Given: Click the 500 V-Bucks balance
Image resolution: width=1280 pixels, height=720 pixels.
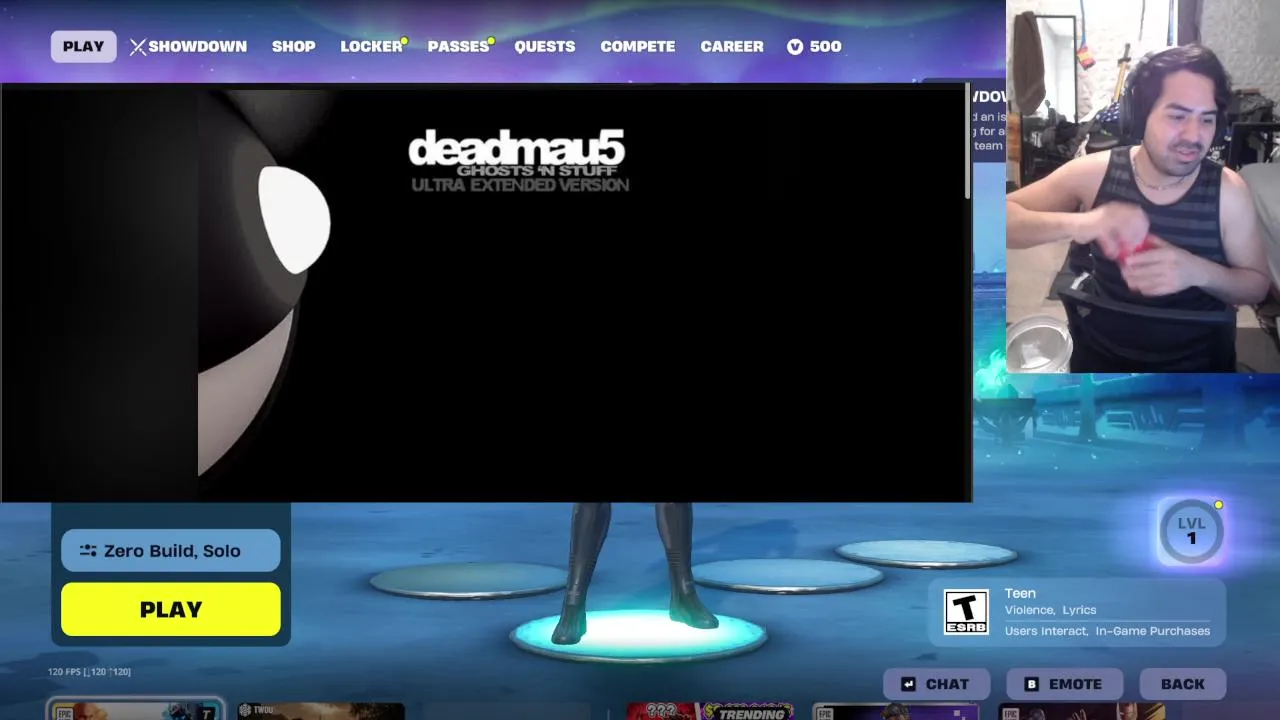Looking at the screenshot, I should click(825, 46).
